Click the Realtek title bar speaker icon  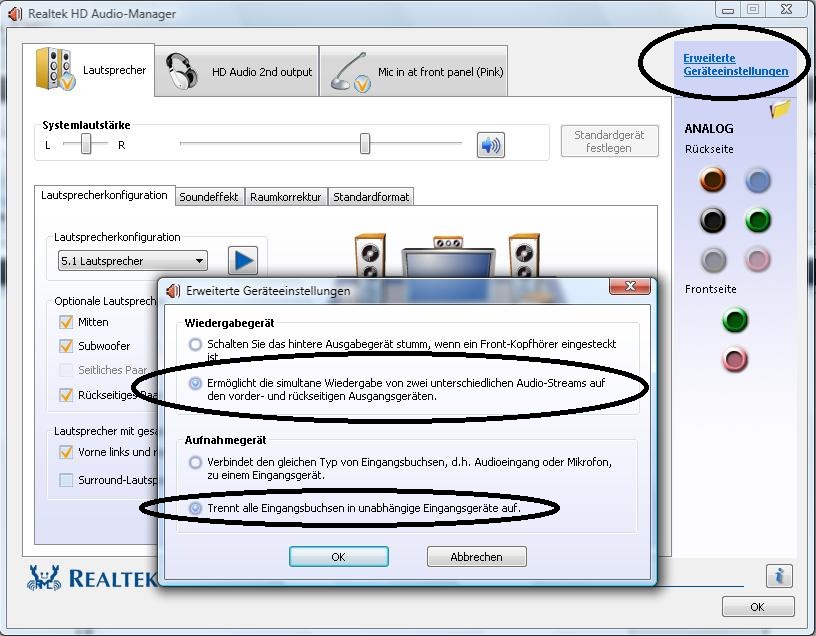tap(15, 14)
